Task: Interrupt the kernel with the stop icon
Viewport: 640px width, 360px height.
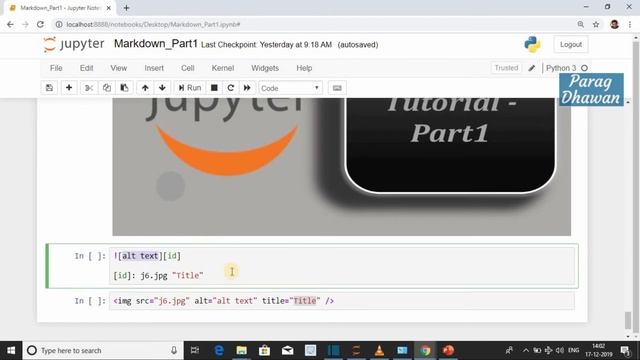Action: click(214, 88)
